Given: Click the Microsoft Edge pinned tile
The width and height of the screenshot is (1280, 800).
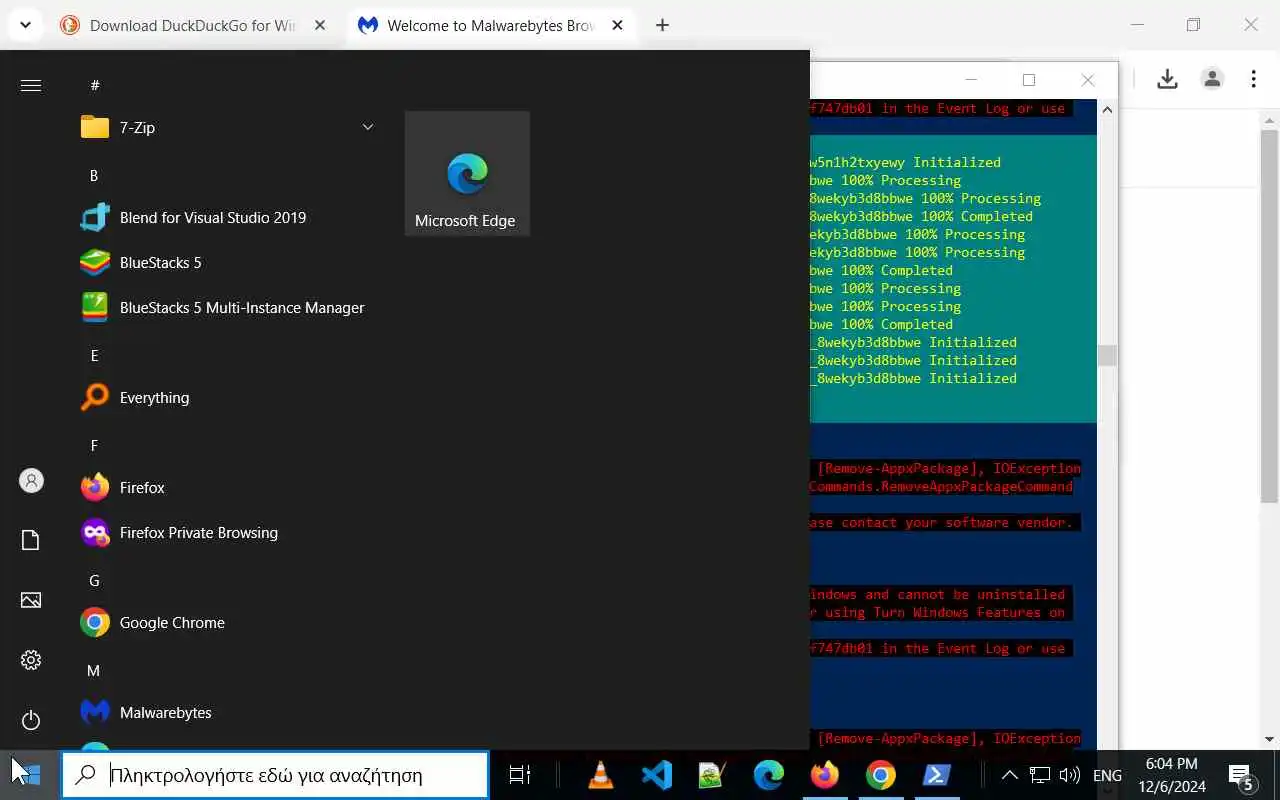Looking at the screenshot, I should [x=467, y=173].
